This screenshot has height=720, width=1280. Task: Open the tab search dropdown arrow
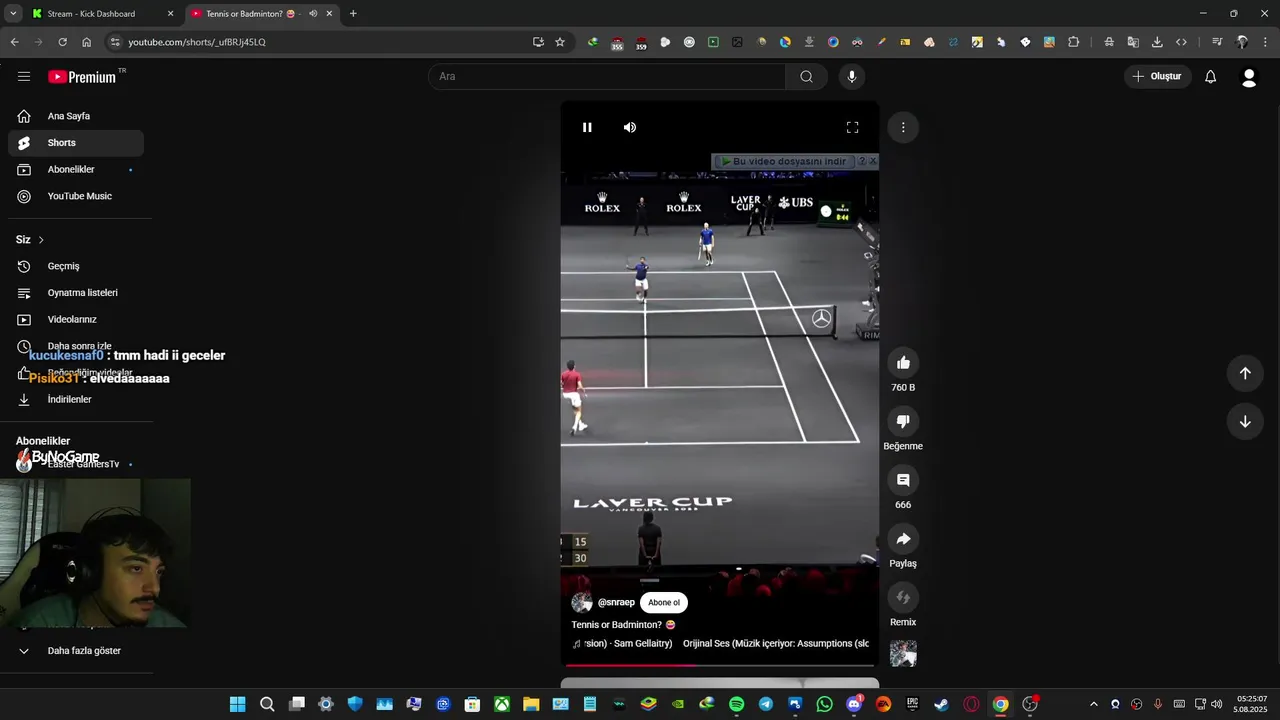pyautogui.click(x=13, y=14)
